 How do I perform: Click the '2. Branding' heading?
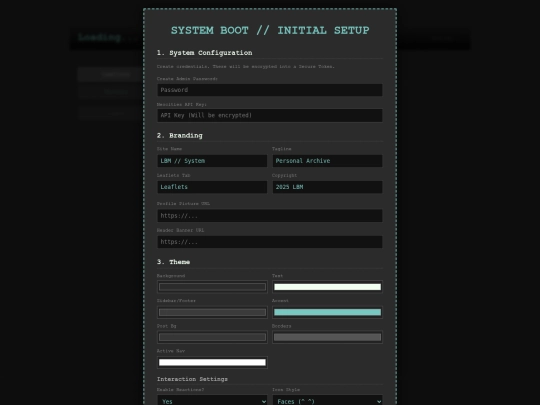(x=179, y=135)
